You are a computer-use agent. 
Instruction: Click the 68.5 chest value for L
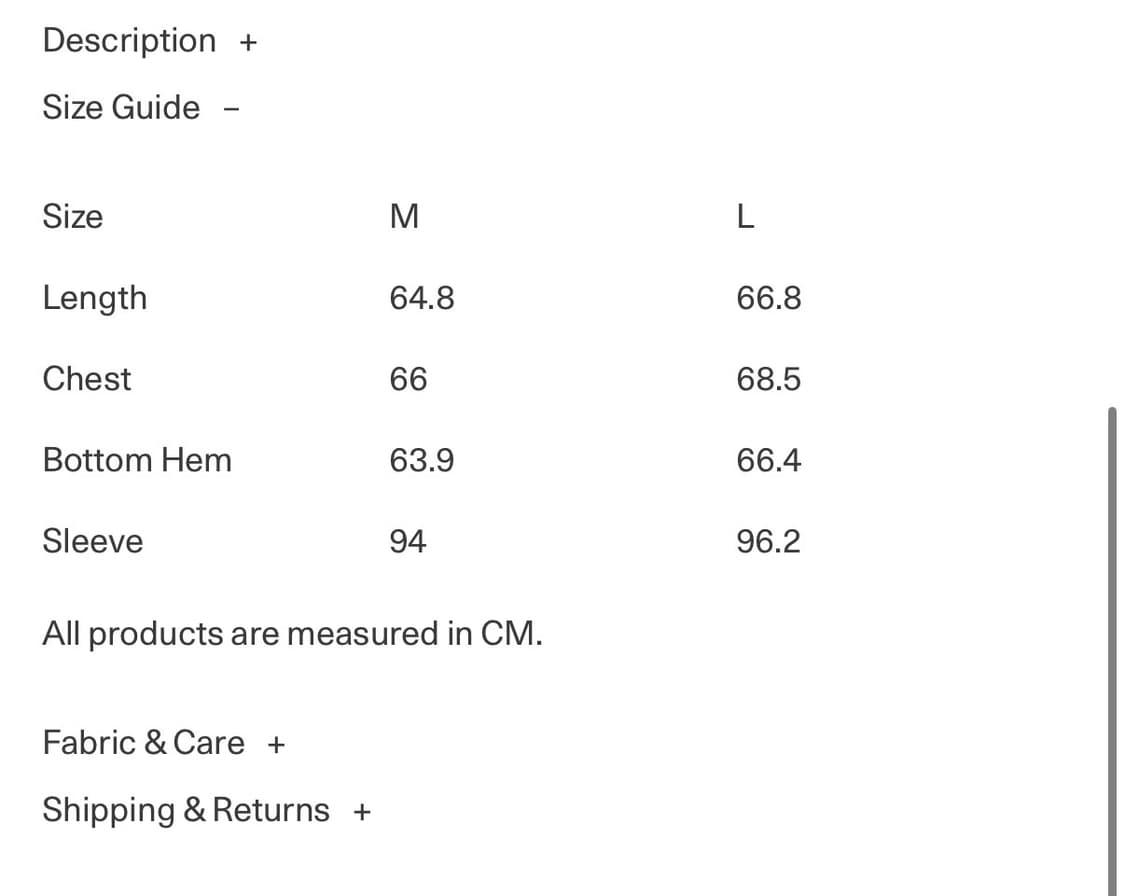coord(768,379)
